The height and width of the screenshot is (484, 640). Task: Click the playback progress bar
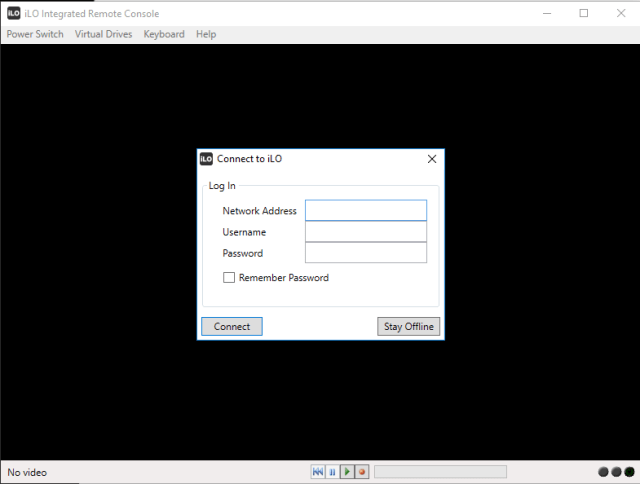(440, 472)
